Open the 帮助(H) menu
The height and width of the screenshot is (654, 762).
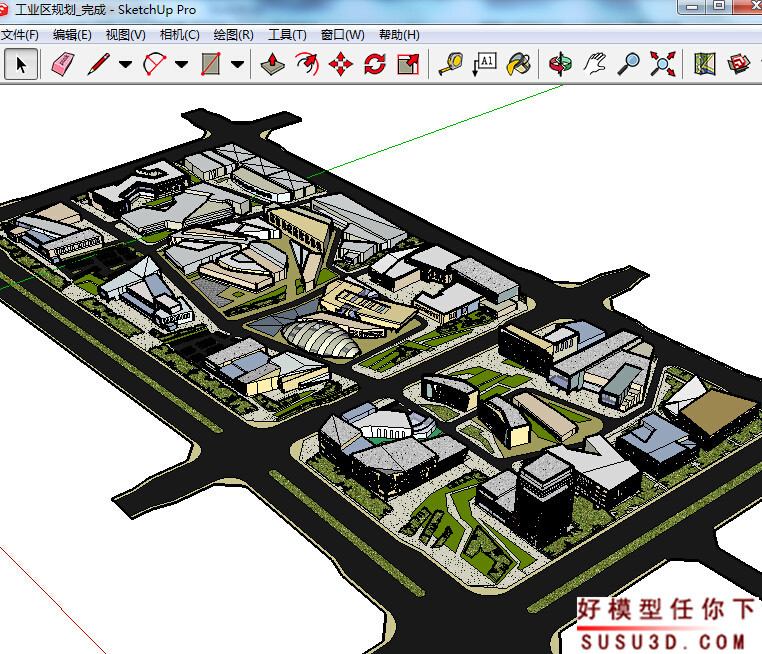pos(399,35)
